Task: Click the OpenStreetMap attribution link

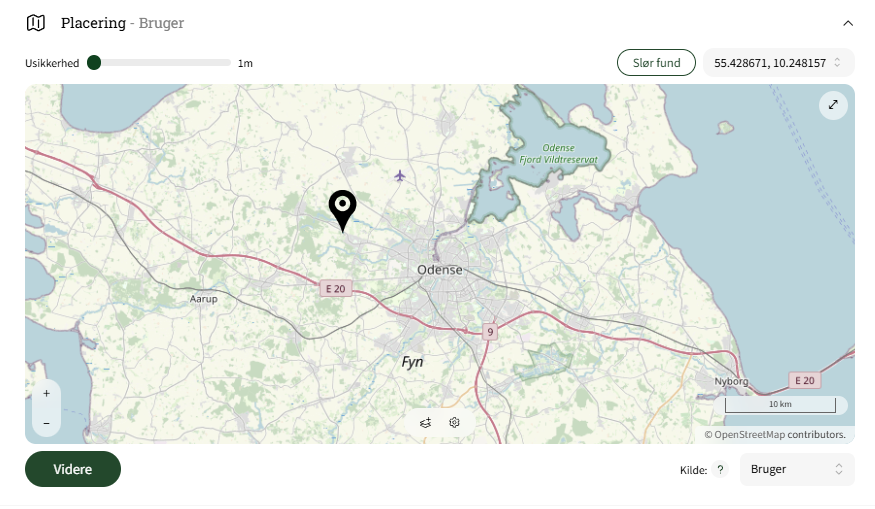Action: click(775, 434)
